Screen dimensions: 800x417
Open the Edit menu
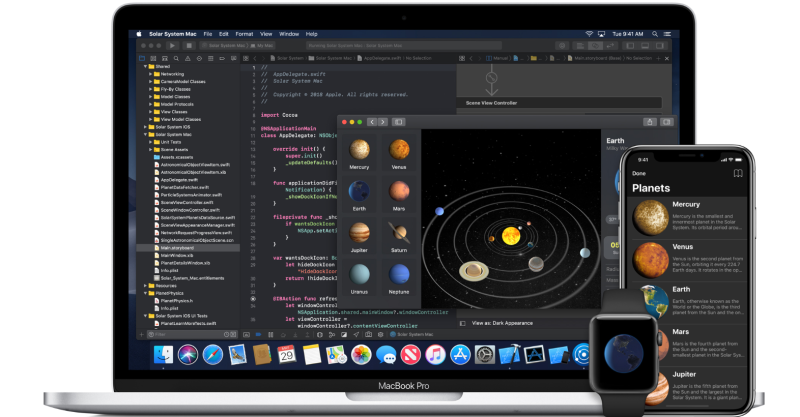point(223,34)
